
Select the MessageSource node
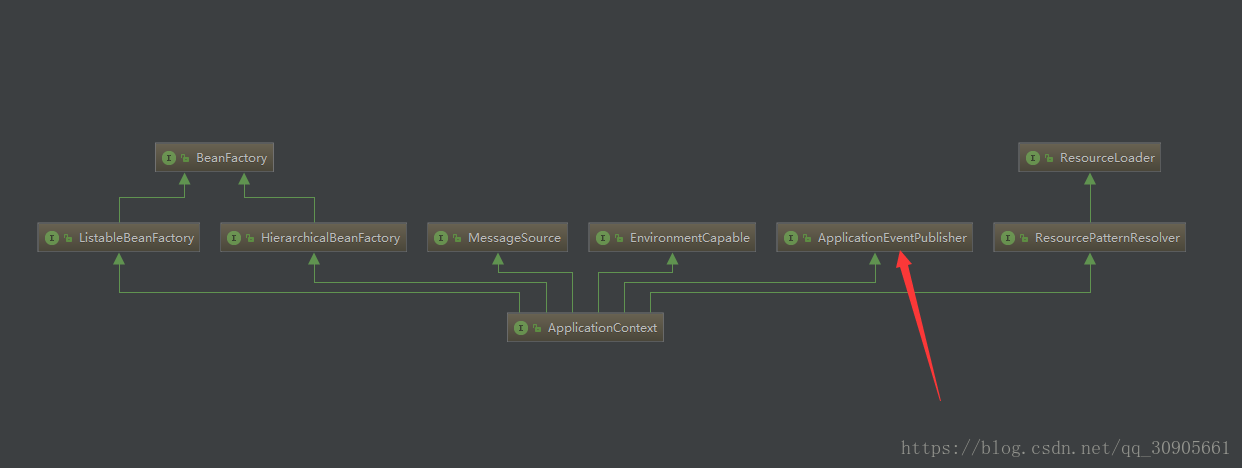497,237
